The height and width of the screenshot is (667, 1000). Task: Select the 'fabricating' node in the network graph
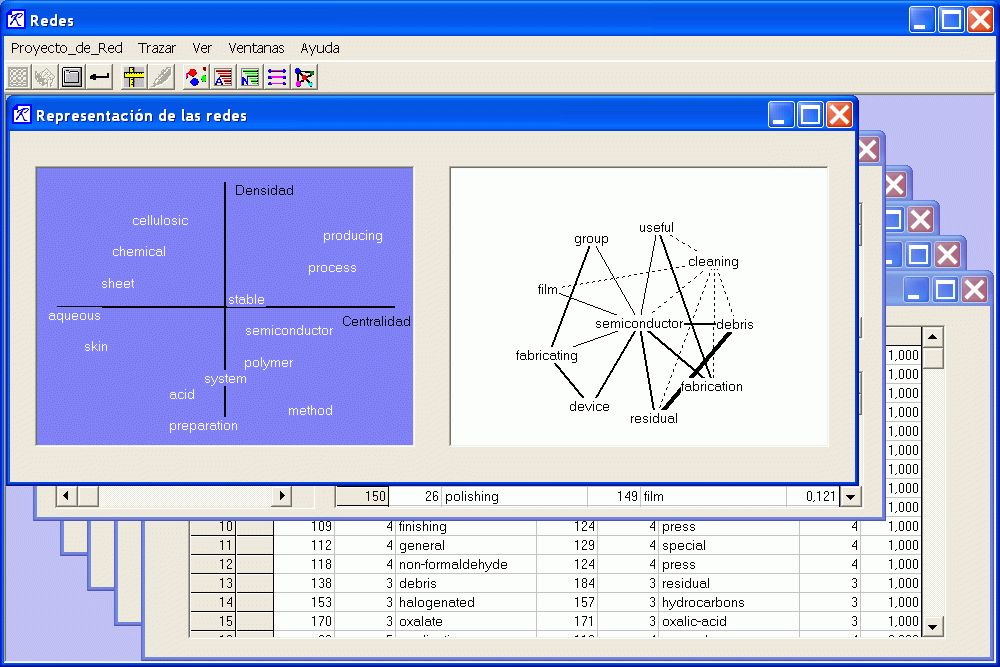[546, 355]
